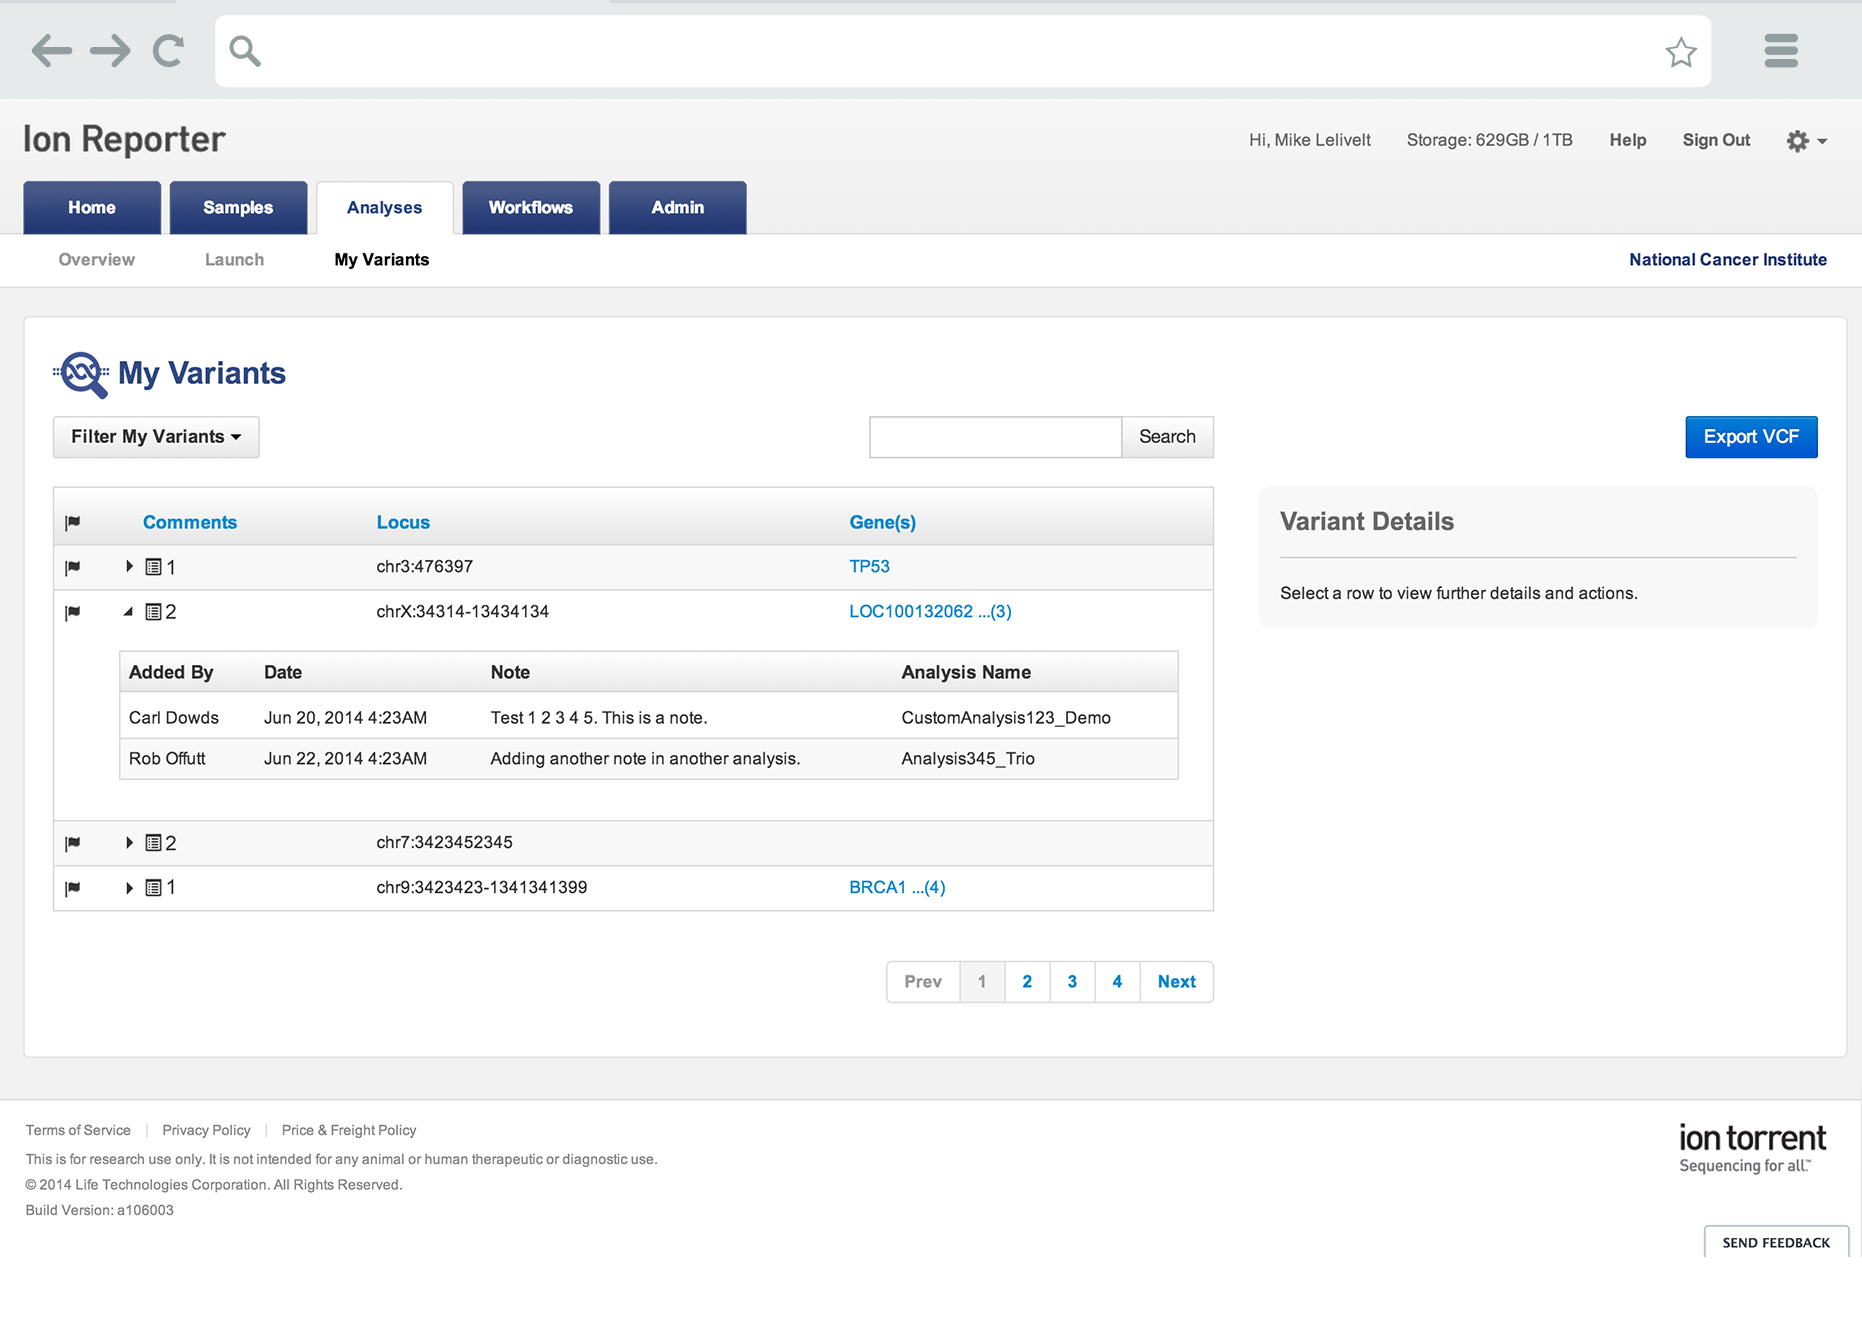Click comment note icon in chrX:34314-13434134 row
Image resolution: width=1862 pixels, height=1341 pixels.
(153, 612)
